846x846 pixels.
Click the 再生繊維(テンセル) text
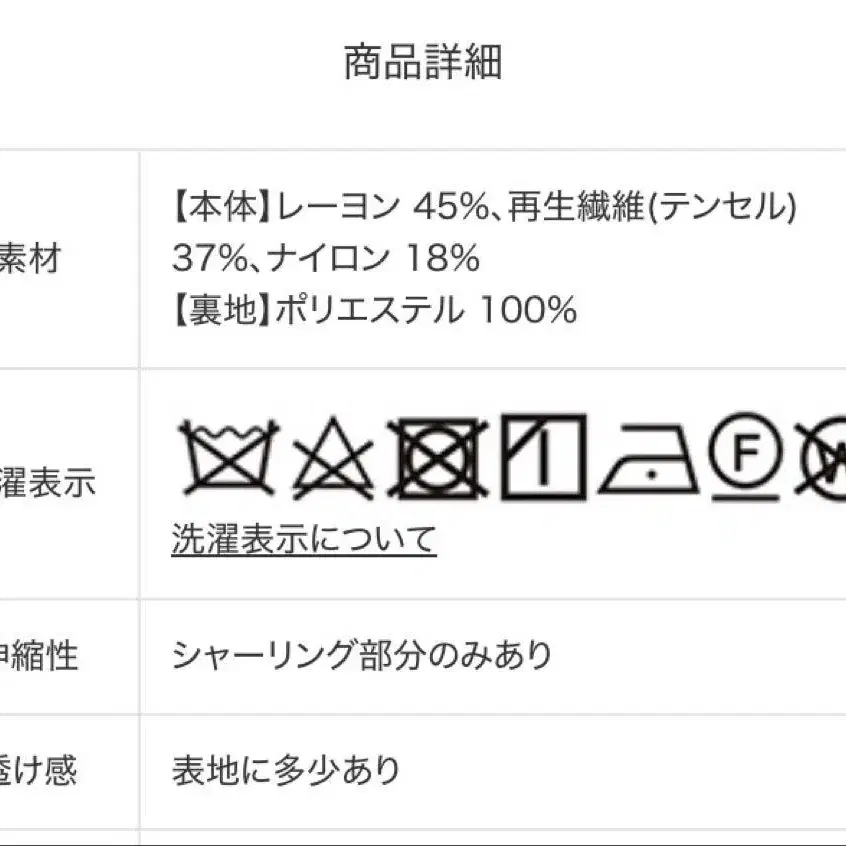(x=652, y=206)
